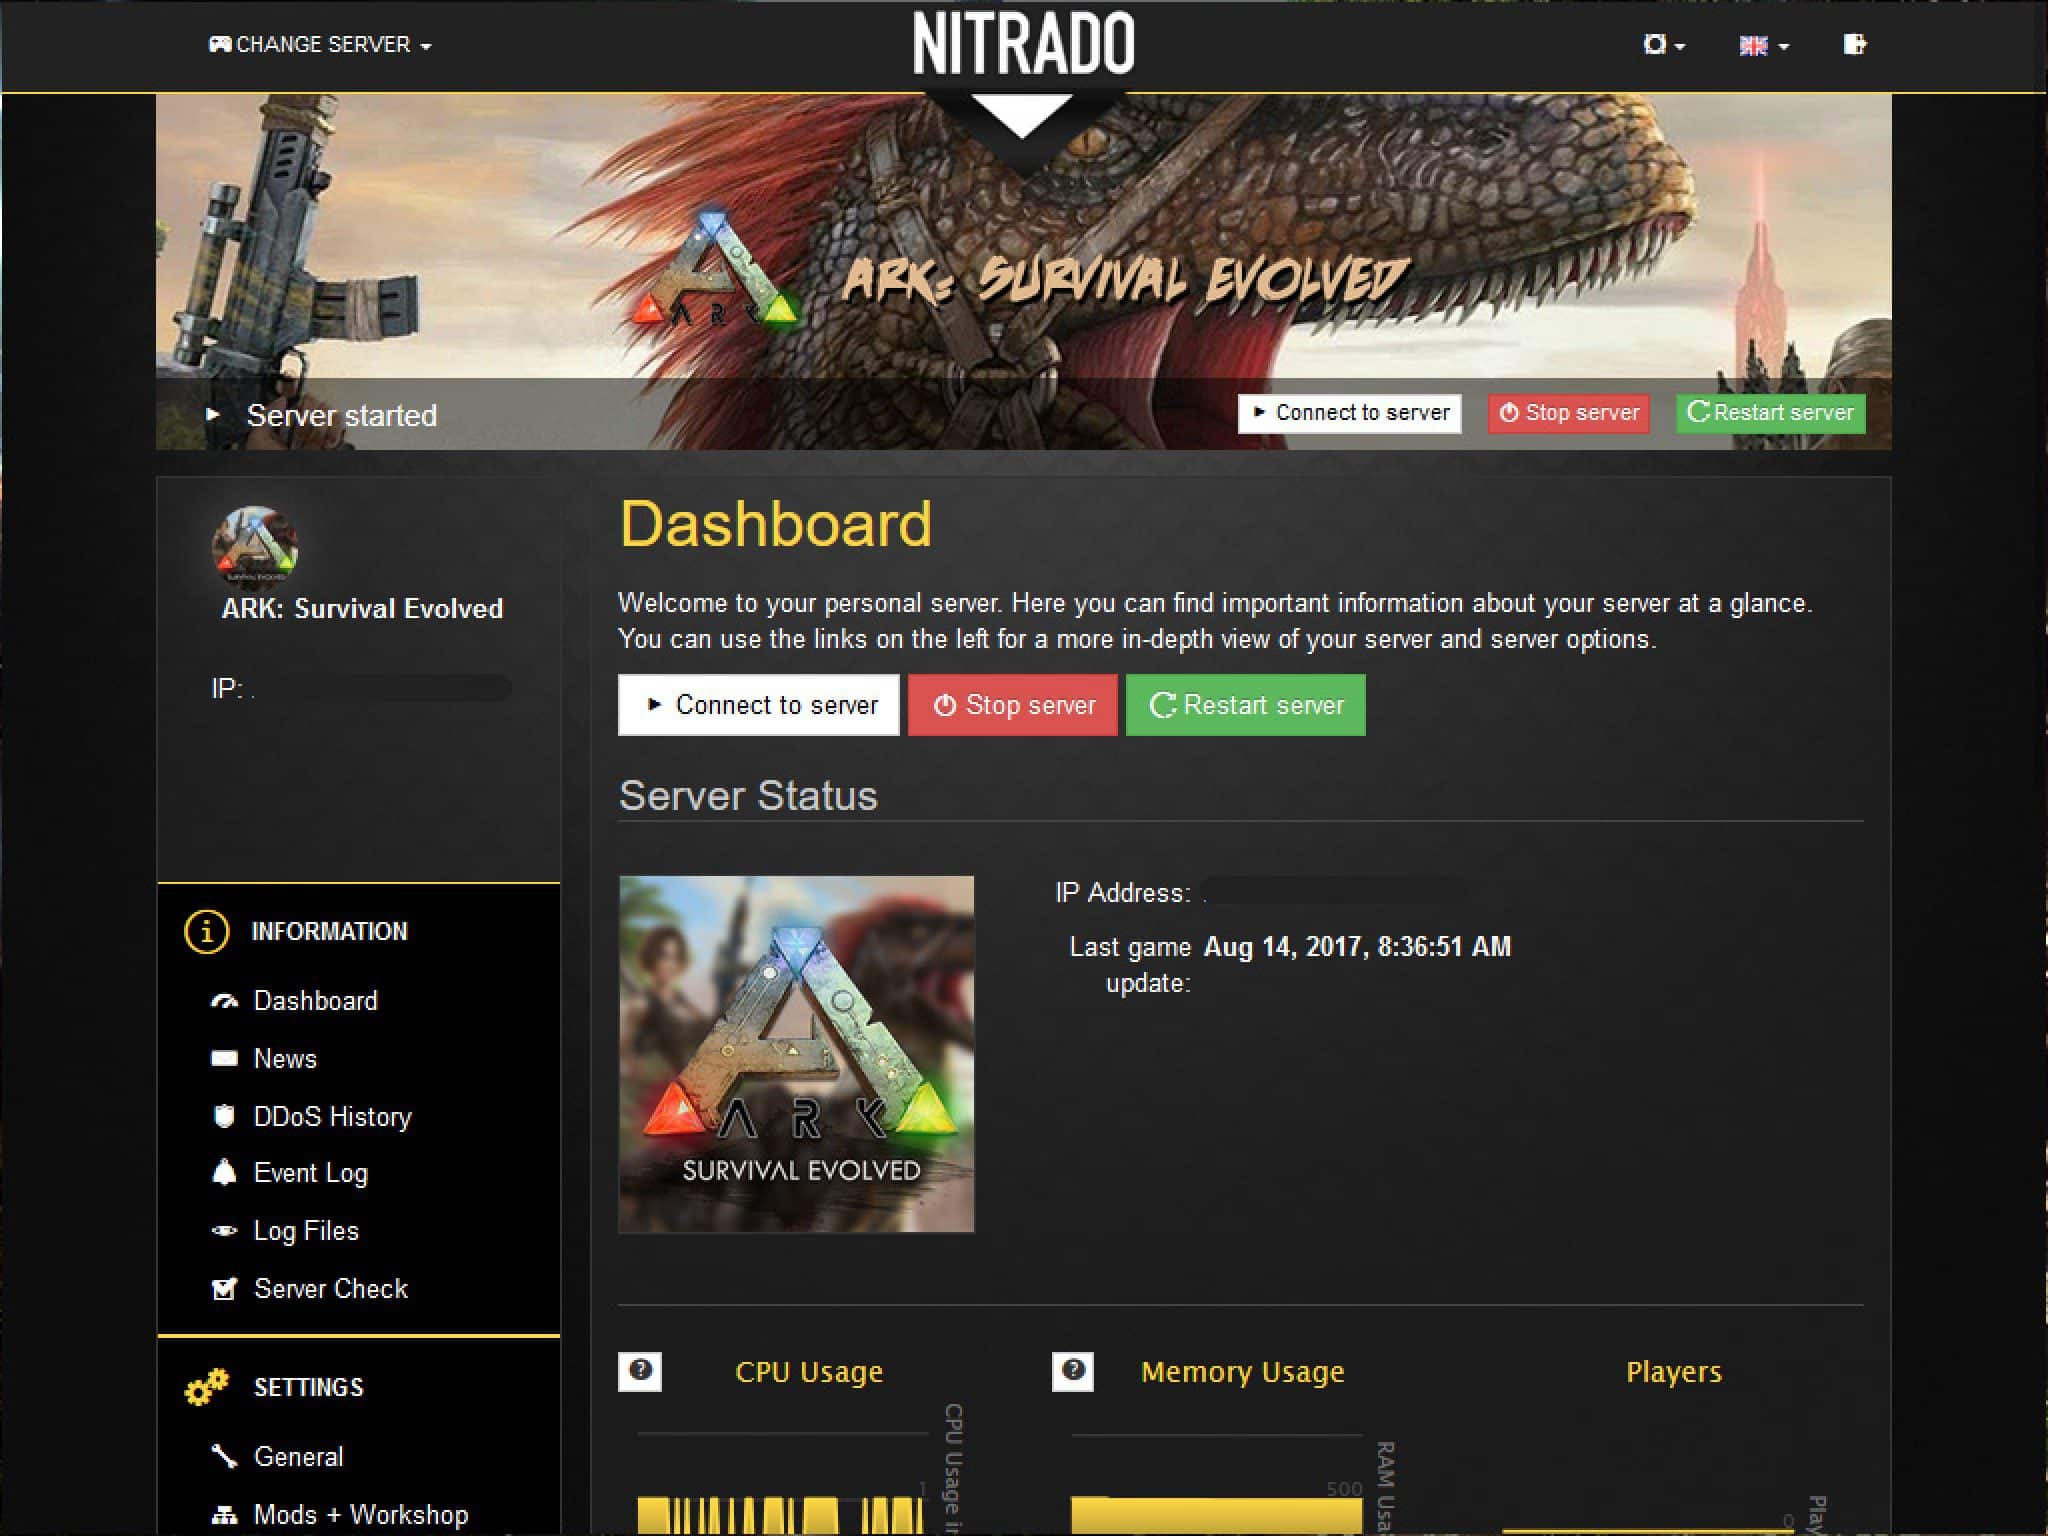
Task: Click the ARK logo in the banner
Action: pos(716,269)
